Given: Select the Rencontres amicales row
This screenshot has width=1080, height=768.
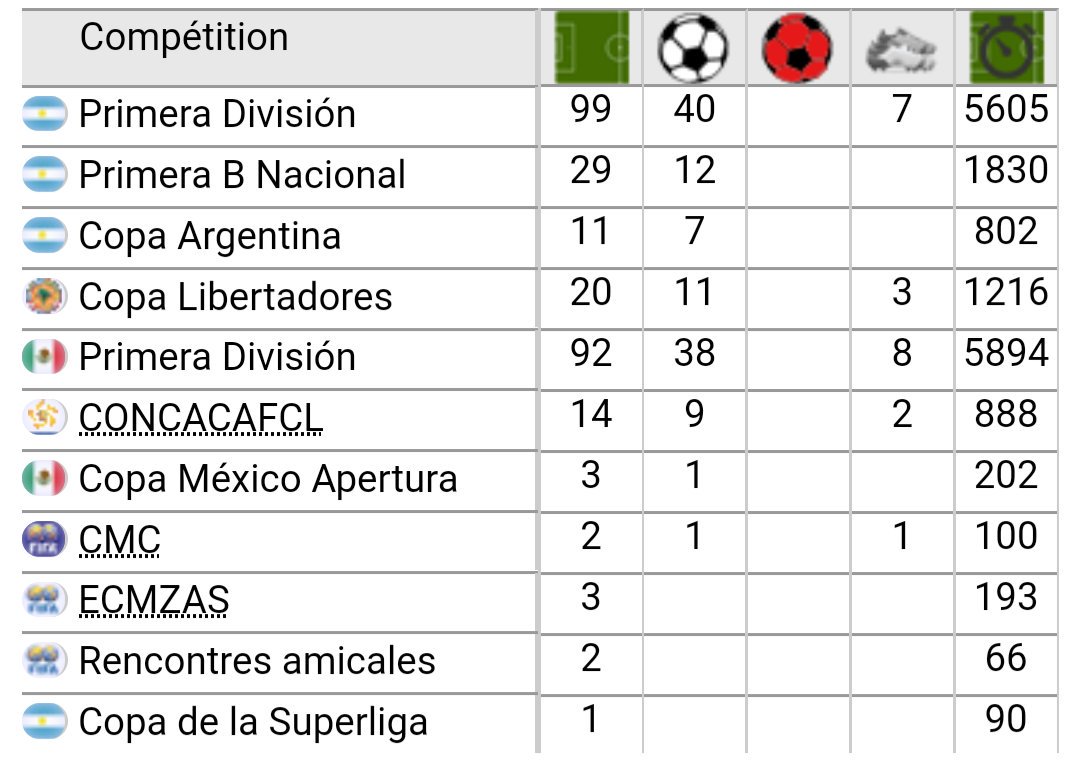Looking at the screenshot, I should (x=539, y=661).
